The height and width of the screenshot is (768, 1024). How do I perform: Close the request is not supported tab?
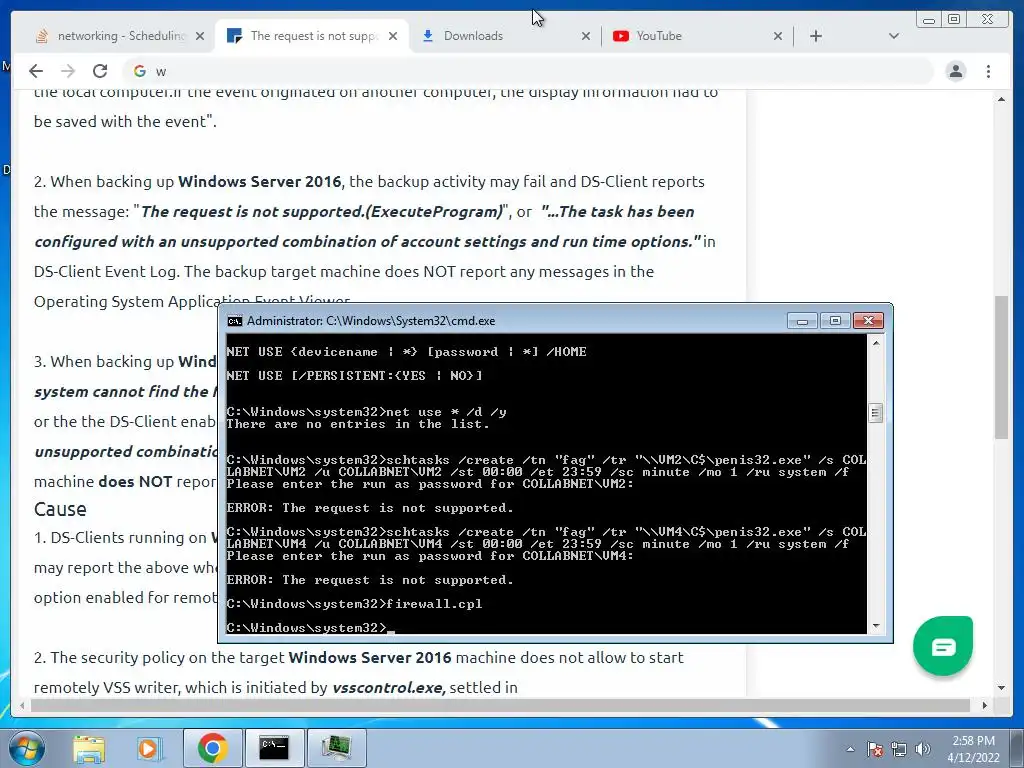point(392,36)
